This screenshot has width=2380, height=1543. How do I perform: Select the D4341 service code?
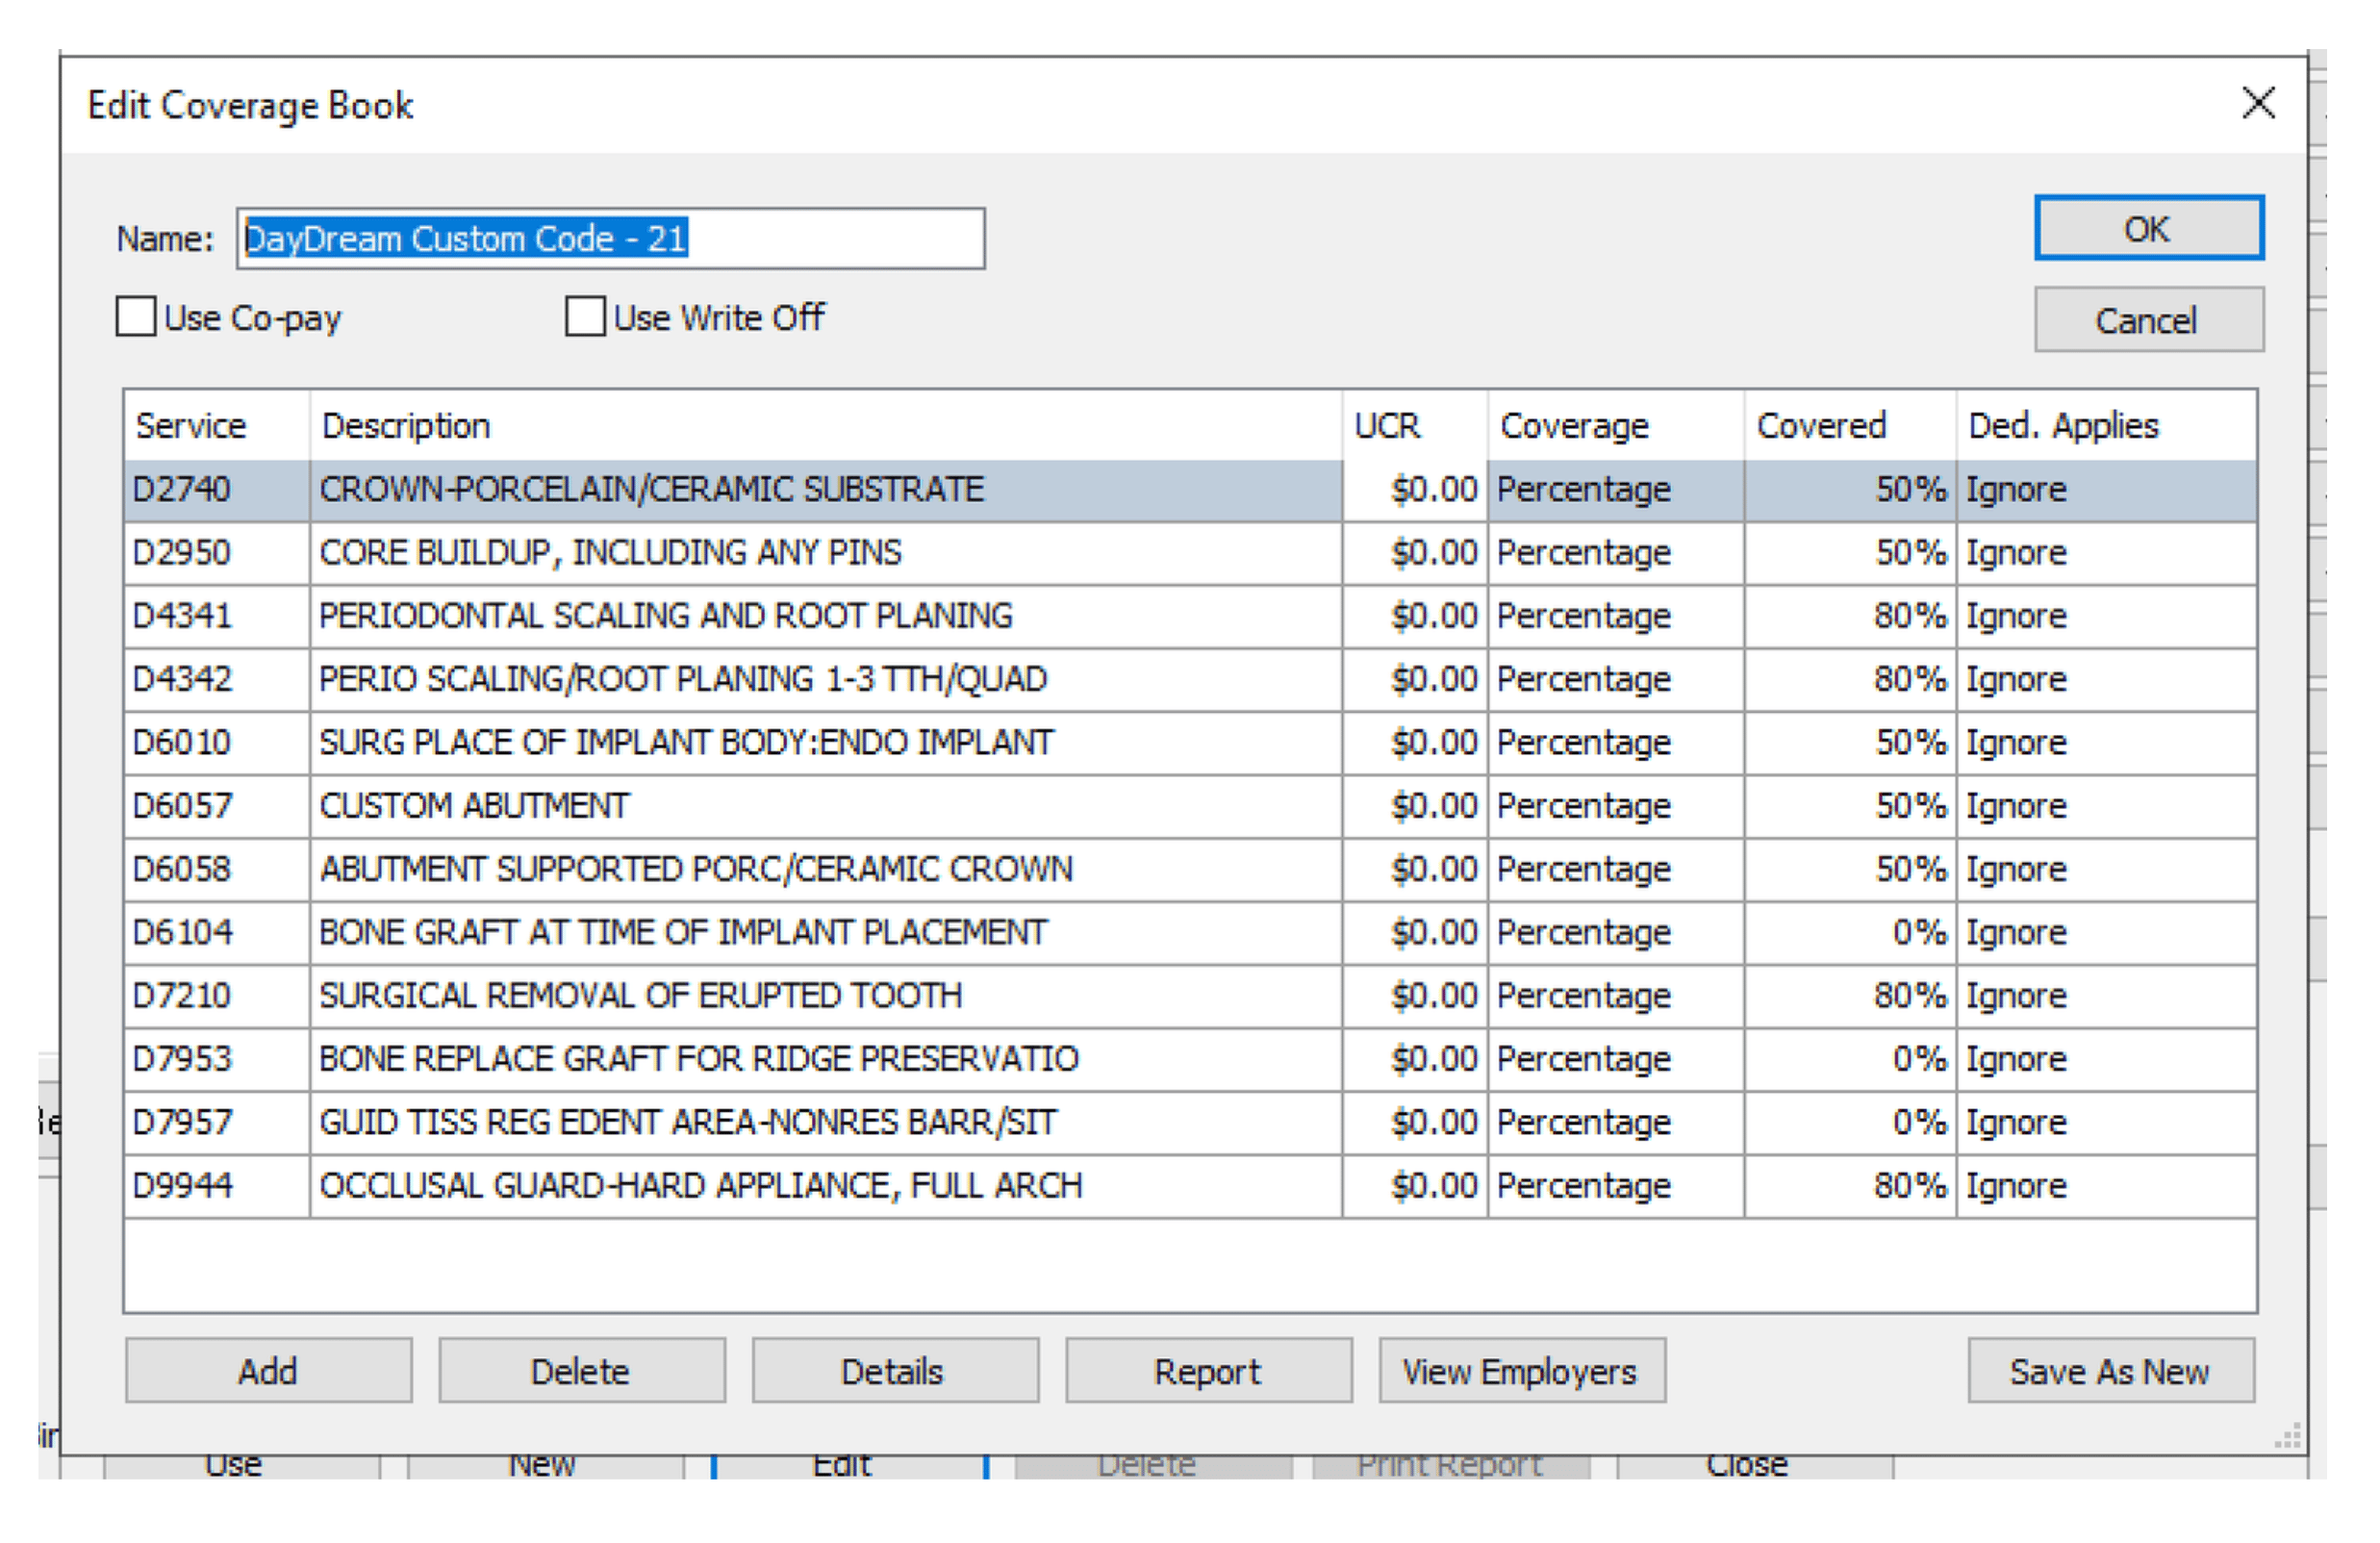click(x=182, y=616)
